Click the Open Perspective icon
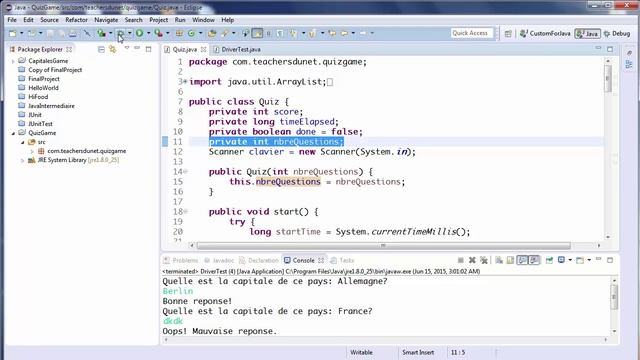This screenshot has width=640, height=360. point(508,33)
